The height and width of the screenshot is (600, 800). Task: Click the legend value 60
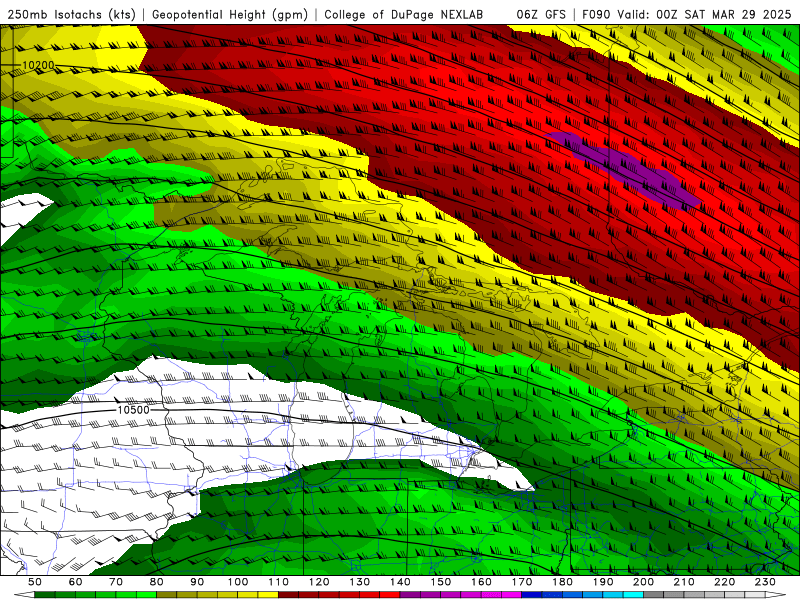click(76, 582)
